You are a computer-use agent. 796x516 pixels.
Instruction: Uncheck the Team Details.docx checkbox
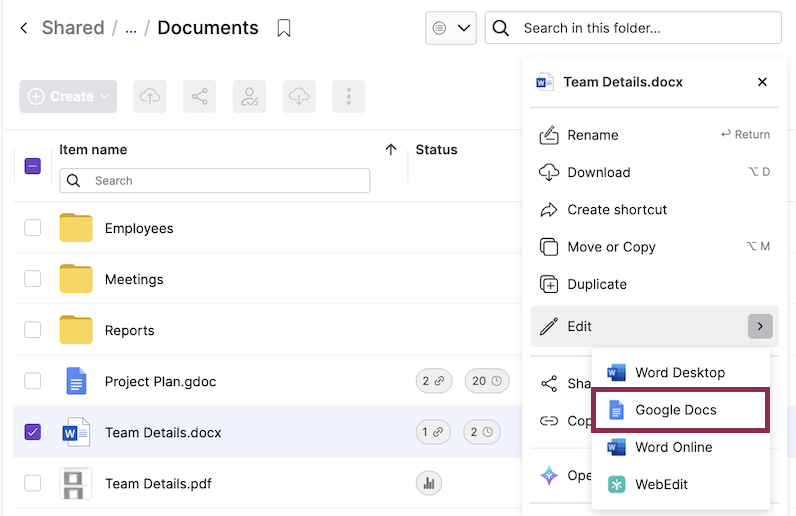(x=33, y=433)
